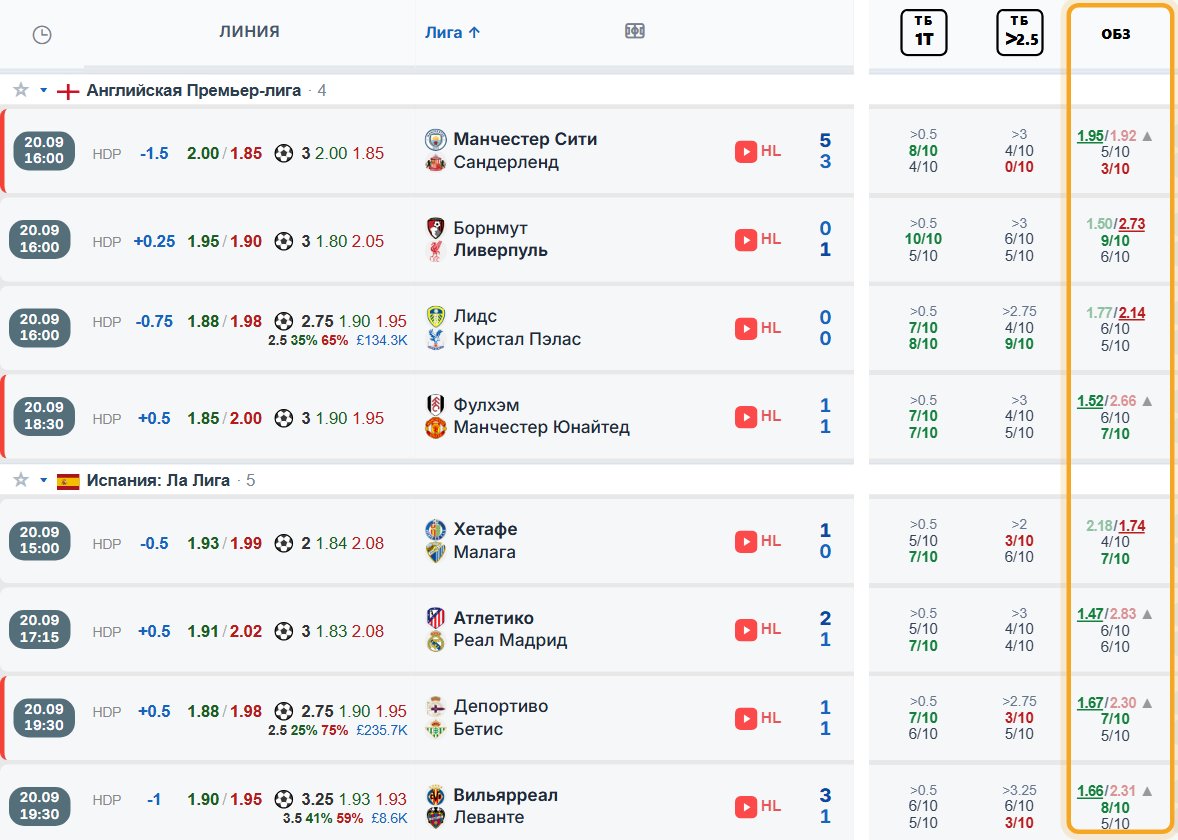This screenshot has width=1178, height=840.
Task: Open the Манчестер Сити team link
Action: 525,139
